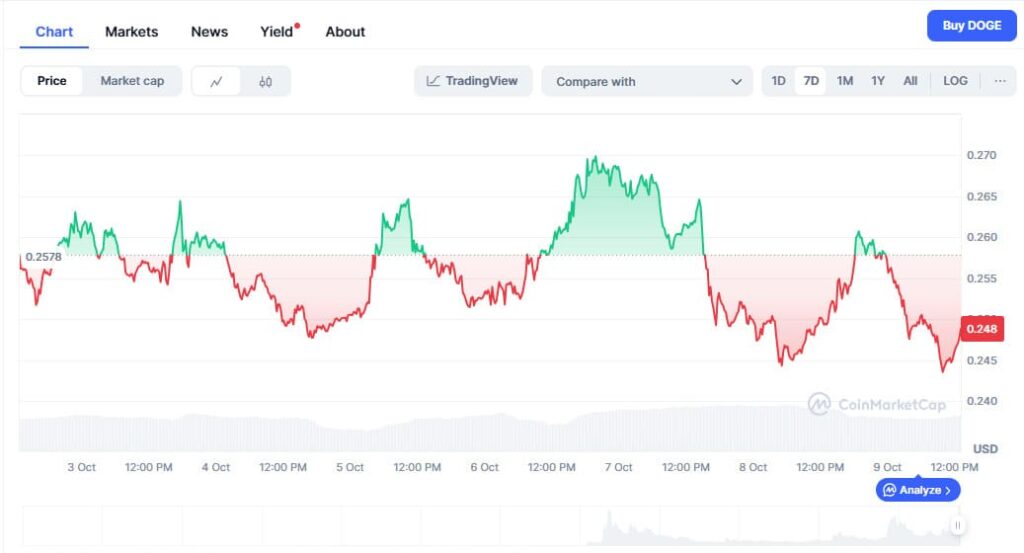Enable LOG scale on chart

(955, 81)
